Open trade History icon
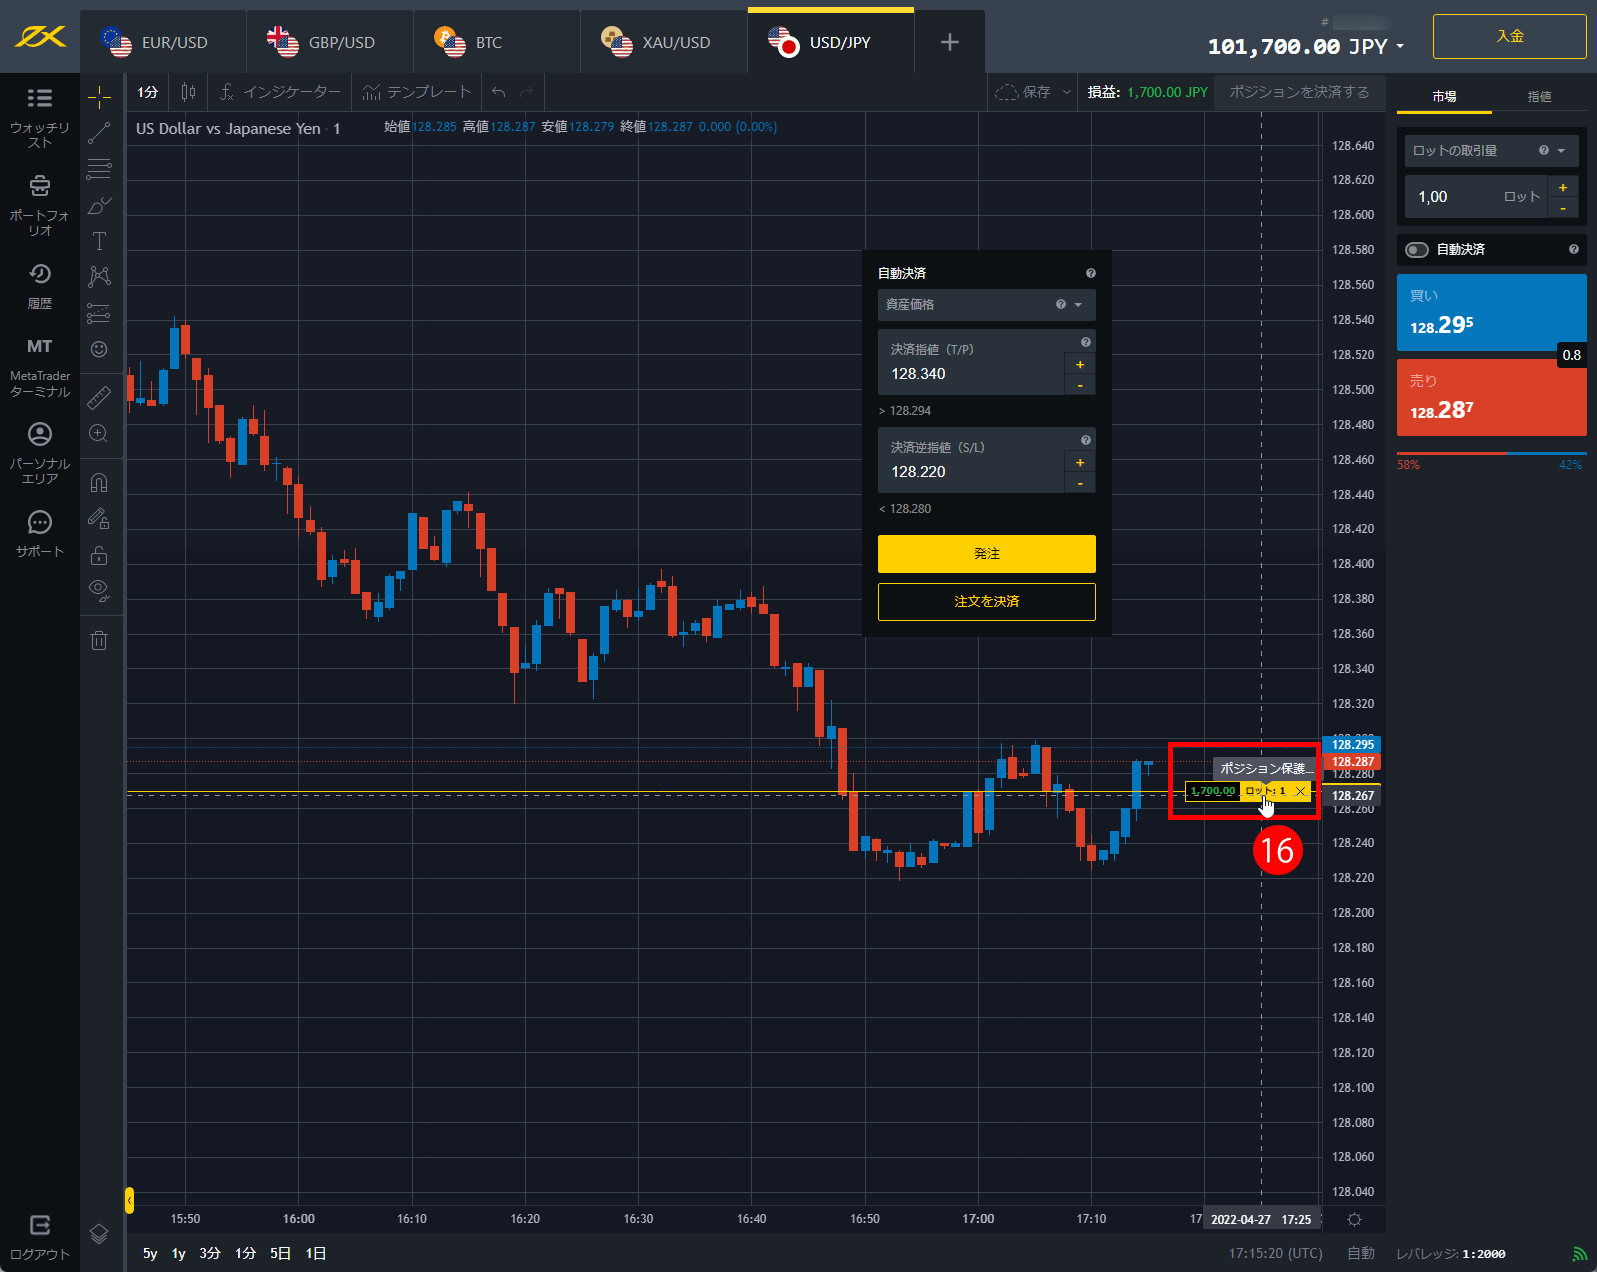1597x1272 pixels. point(39,274)
